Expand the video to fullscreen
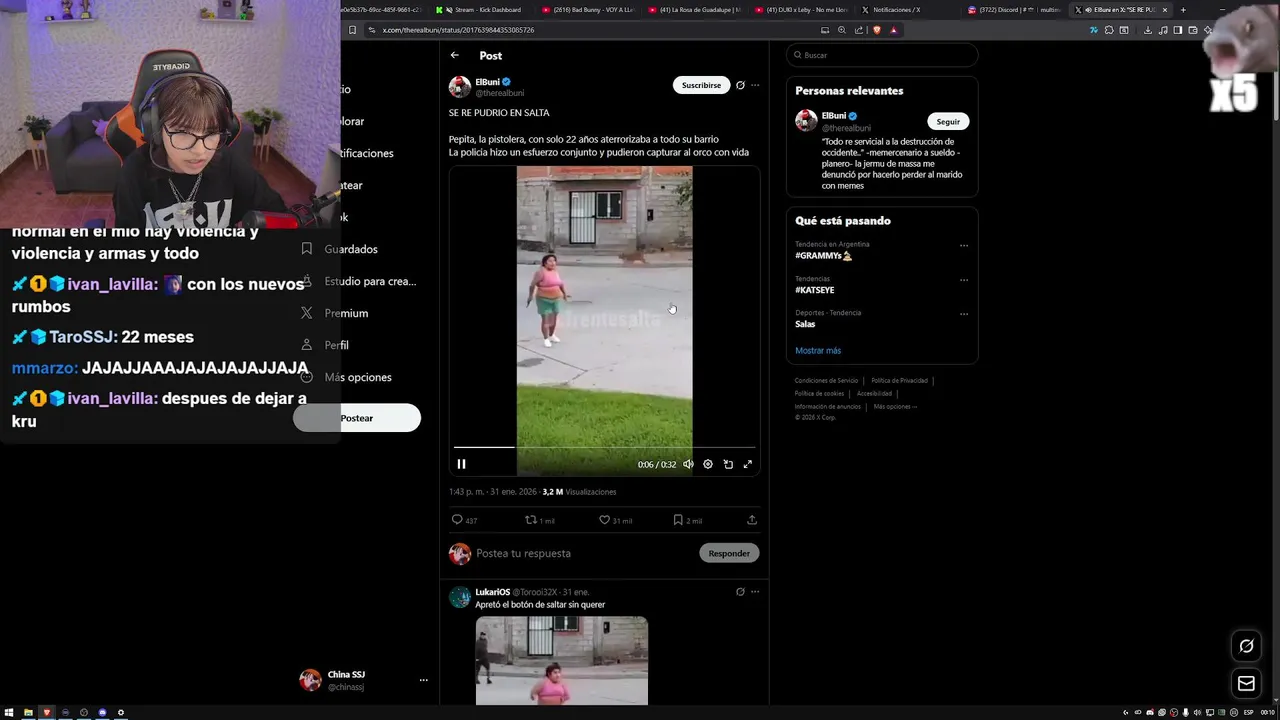This screenshot has height=720, width=1280. (x=747, y=464)
